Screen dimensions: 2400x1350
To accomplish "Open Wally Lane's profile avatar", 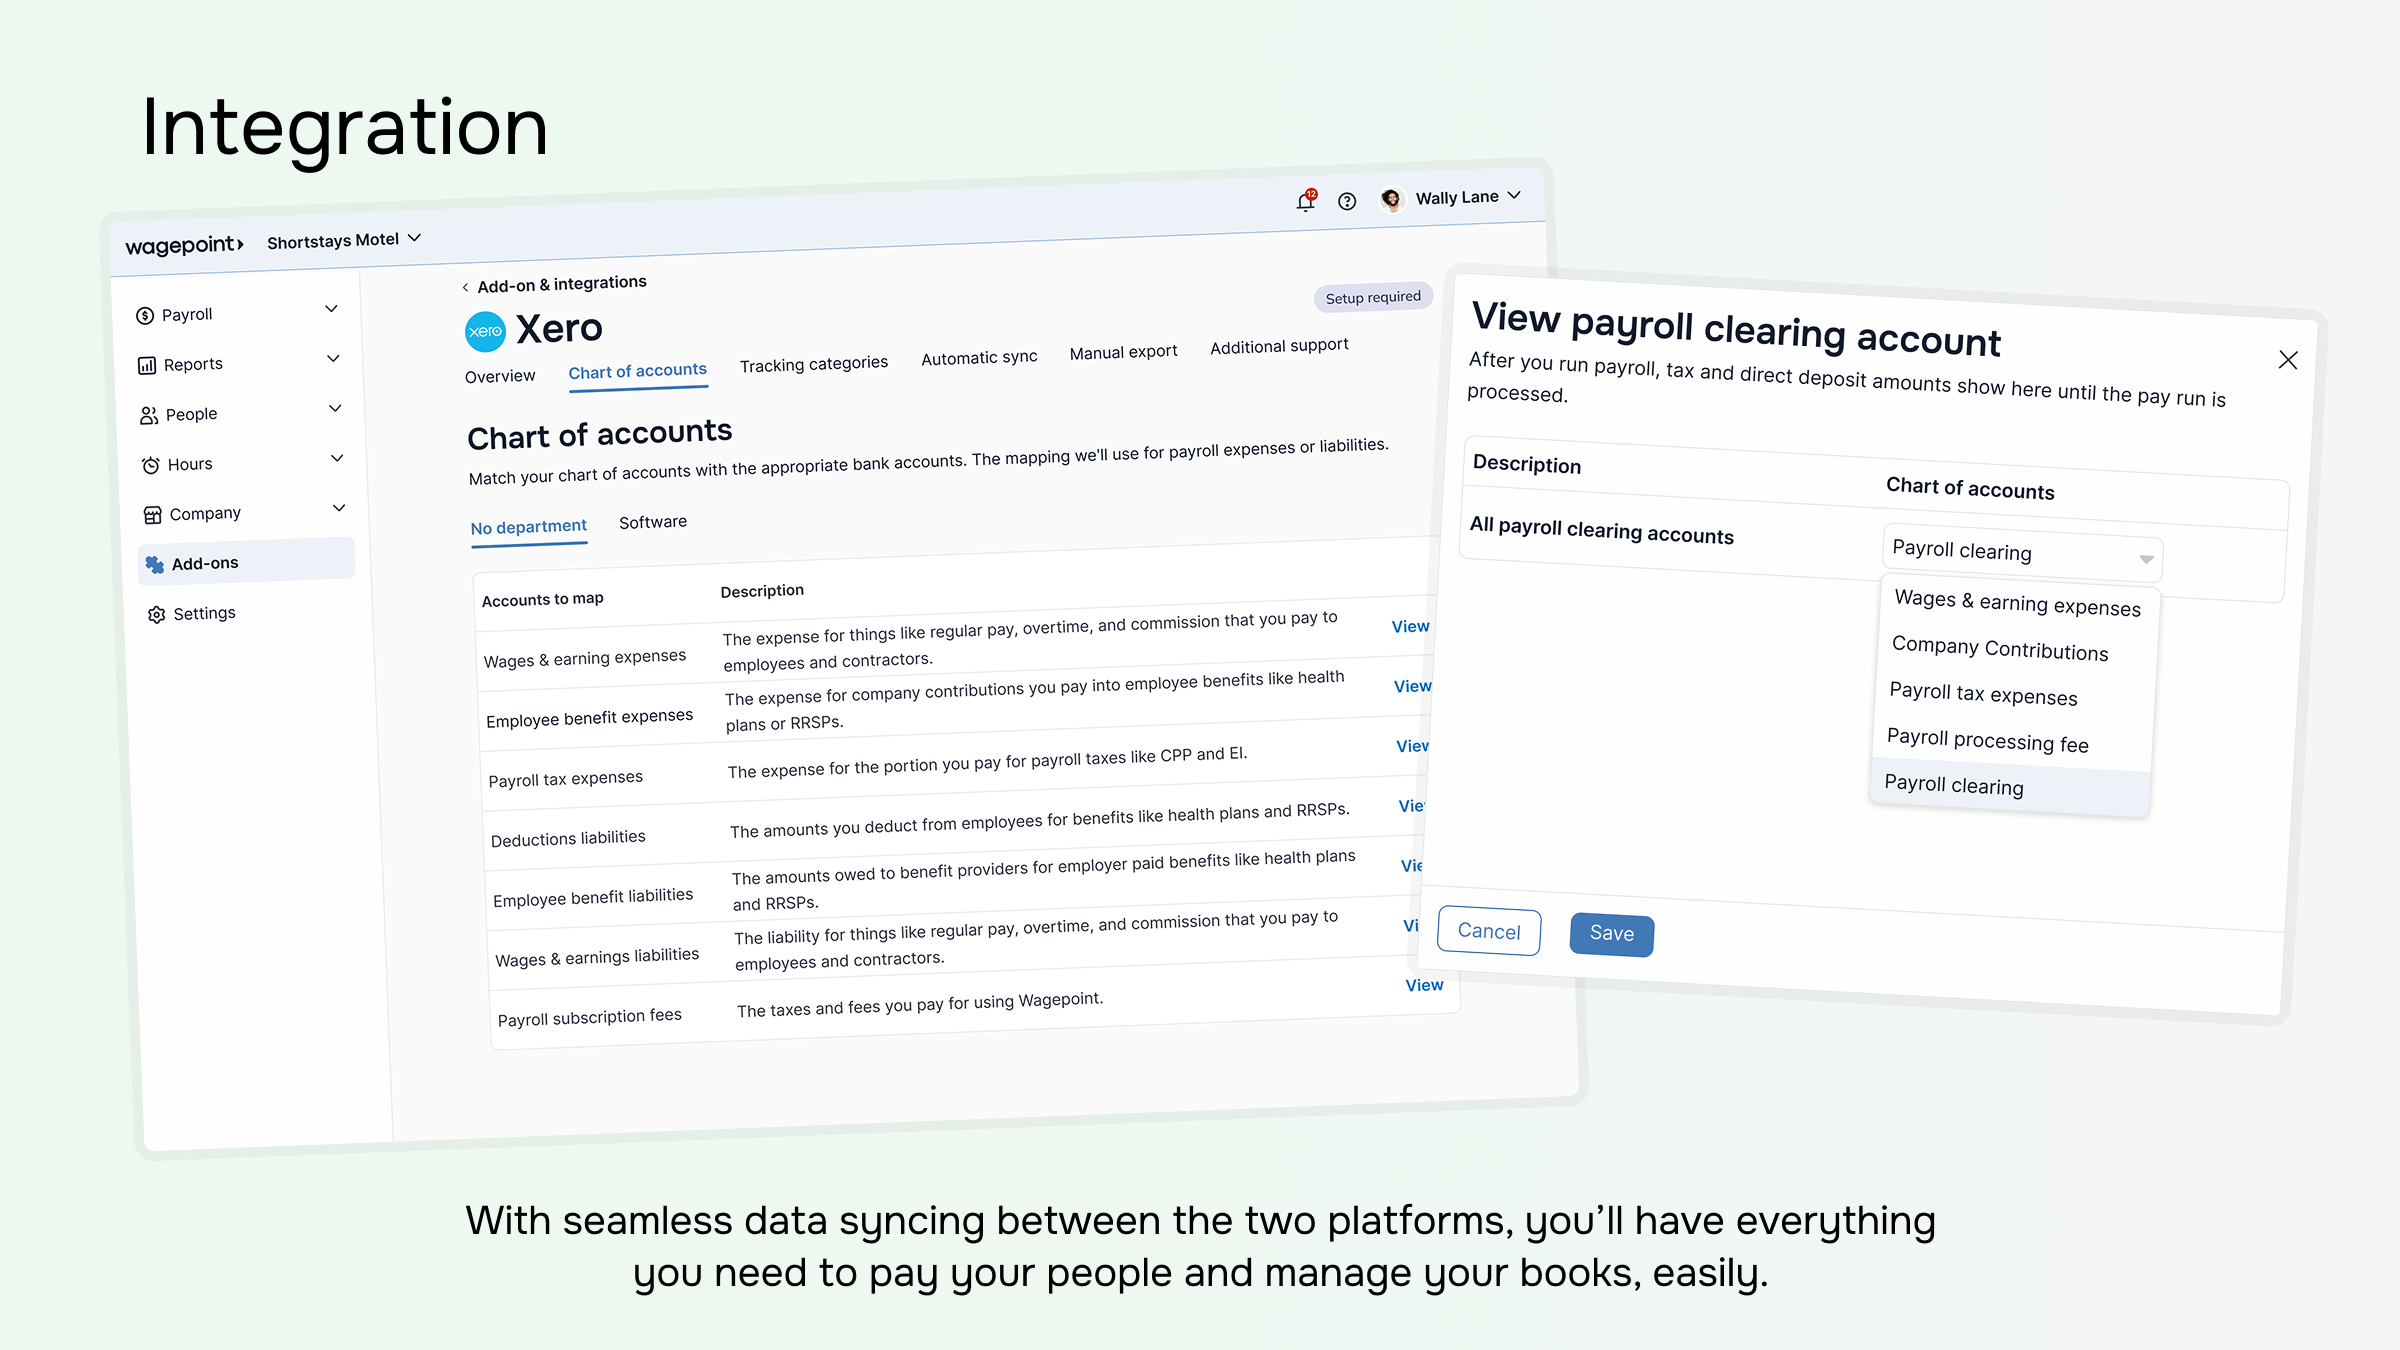I will [x=1391, y=197].
